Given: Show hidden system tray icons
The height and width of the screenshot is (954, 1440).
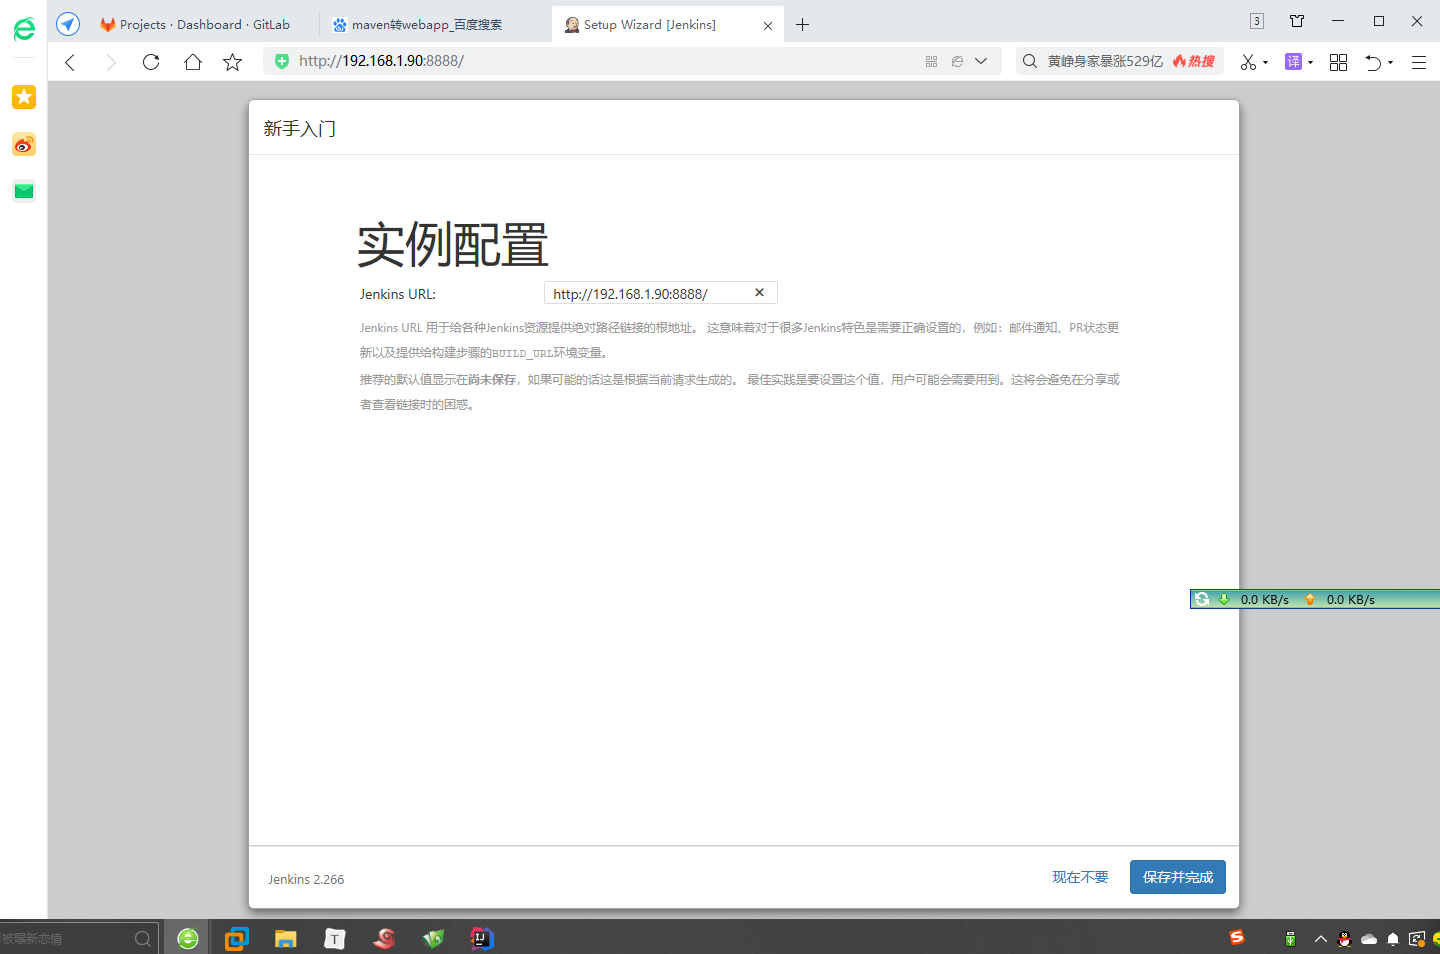Looking at the screenshot, I should click(1320, 939).
